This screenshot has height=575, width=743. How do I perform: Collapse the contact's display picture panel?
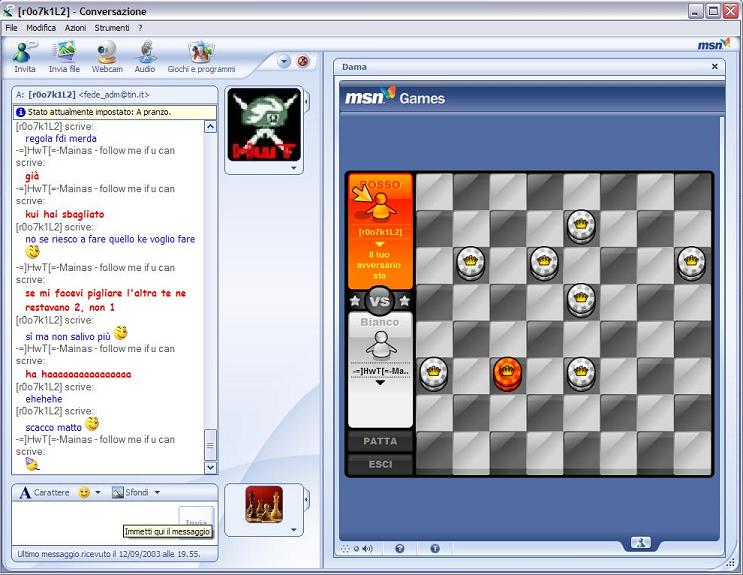(x=307, y=101)
